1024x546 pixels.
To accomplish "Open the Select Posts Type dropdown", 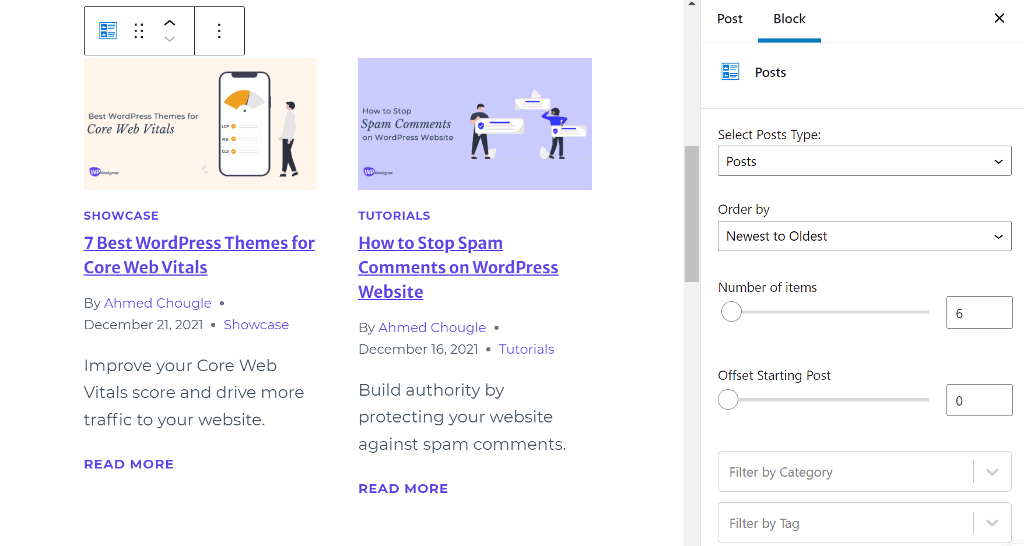I will [x=864, y=161].
